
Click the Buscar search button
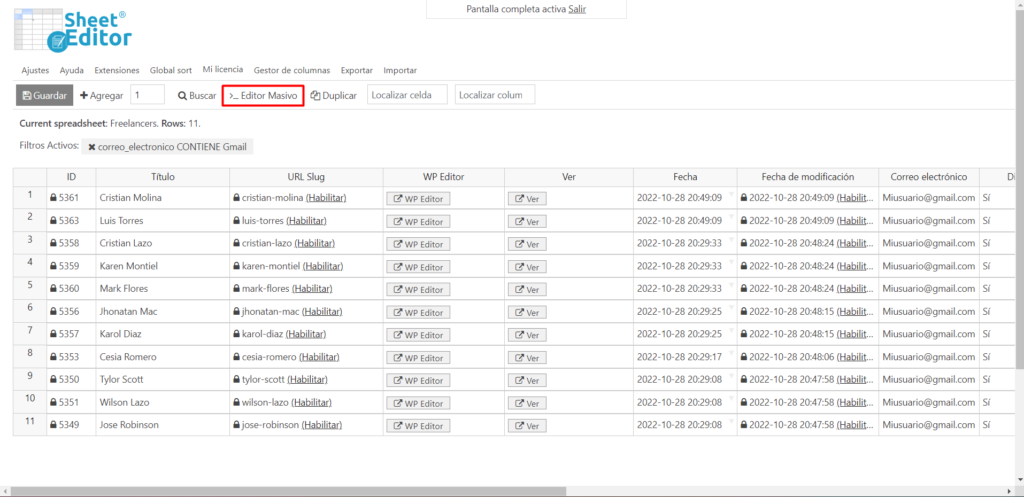(x=196, y=95)
